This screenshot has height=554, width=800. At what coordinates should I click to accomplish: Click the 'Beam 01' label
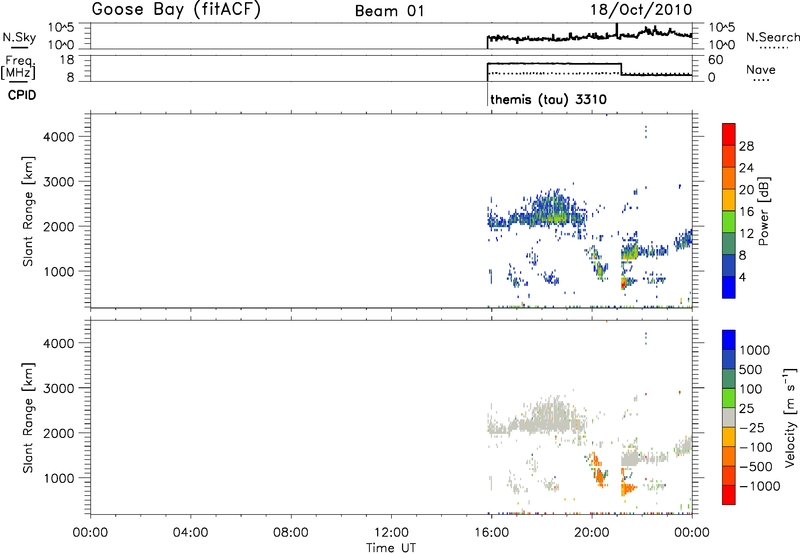(x=389, y=11)
